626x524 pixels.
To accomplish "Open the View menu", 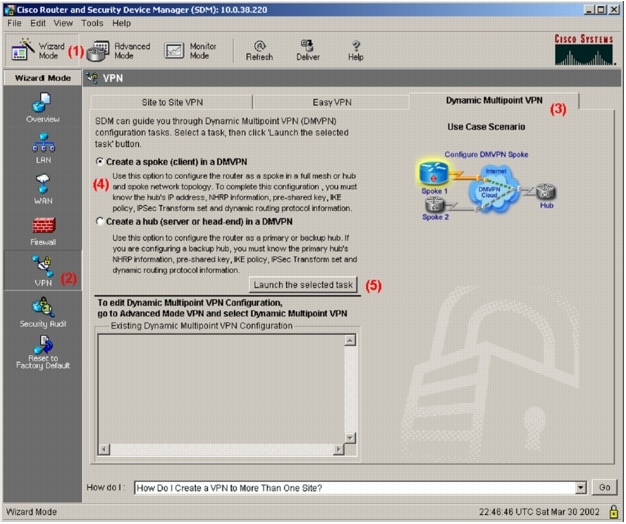I will (x=63, y=23).
